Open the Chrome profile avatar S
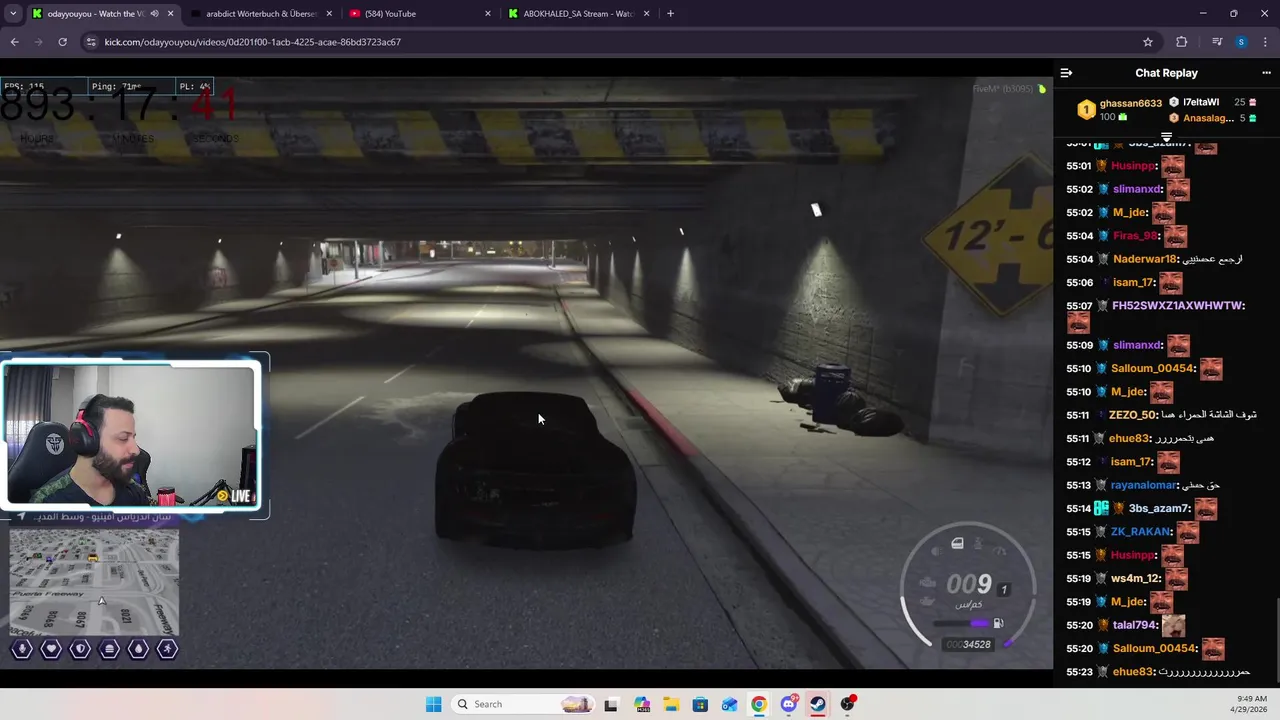The image size is (1280, 720). point(1241,42)
